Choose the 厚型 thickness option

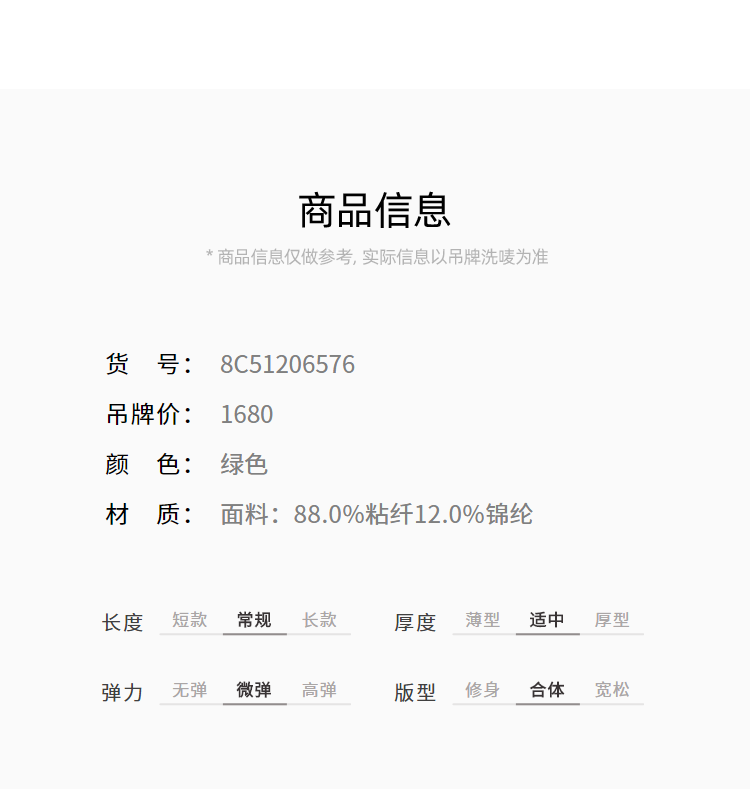(x=612, y=620)
